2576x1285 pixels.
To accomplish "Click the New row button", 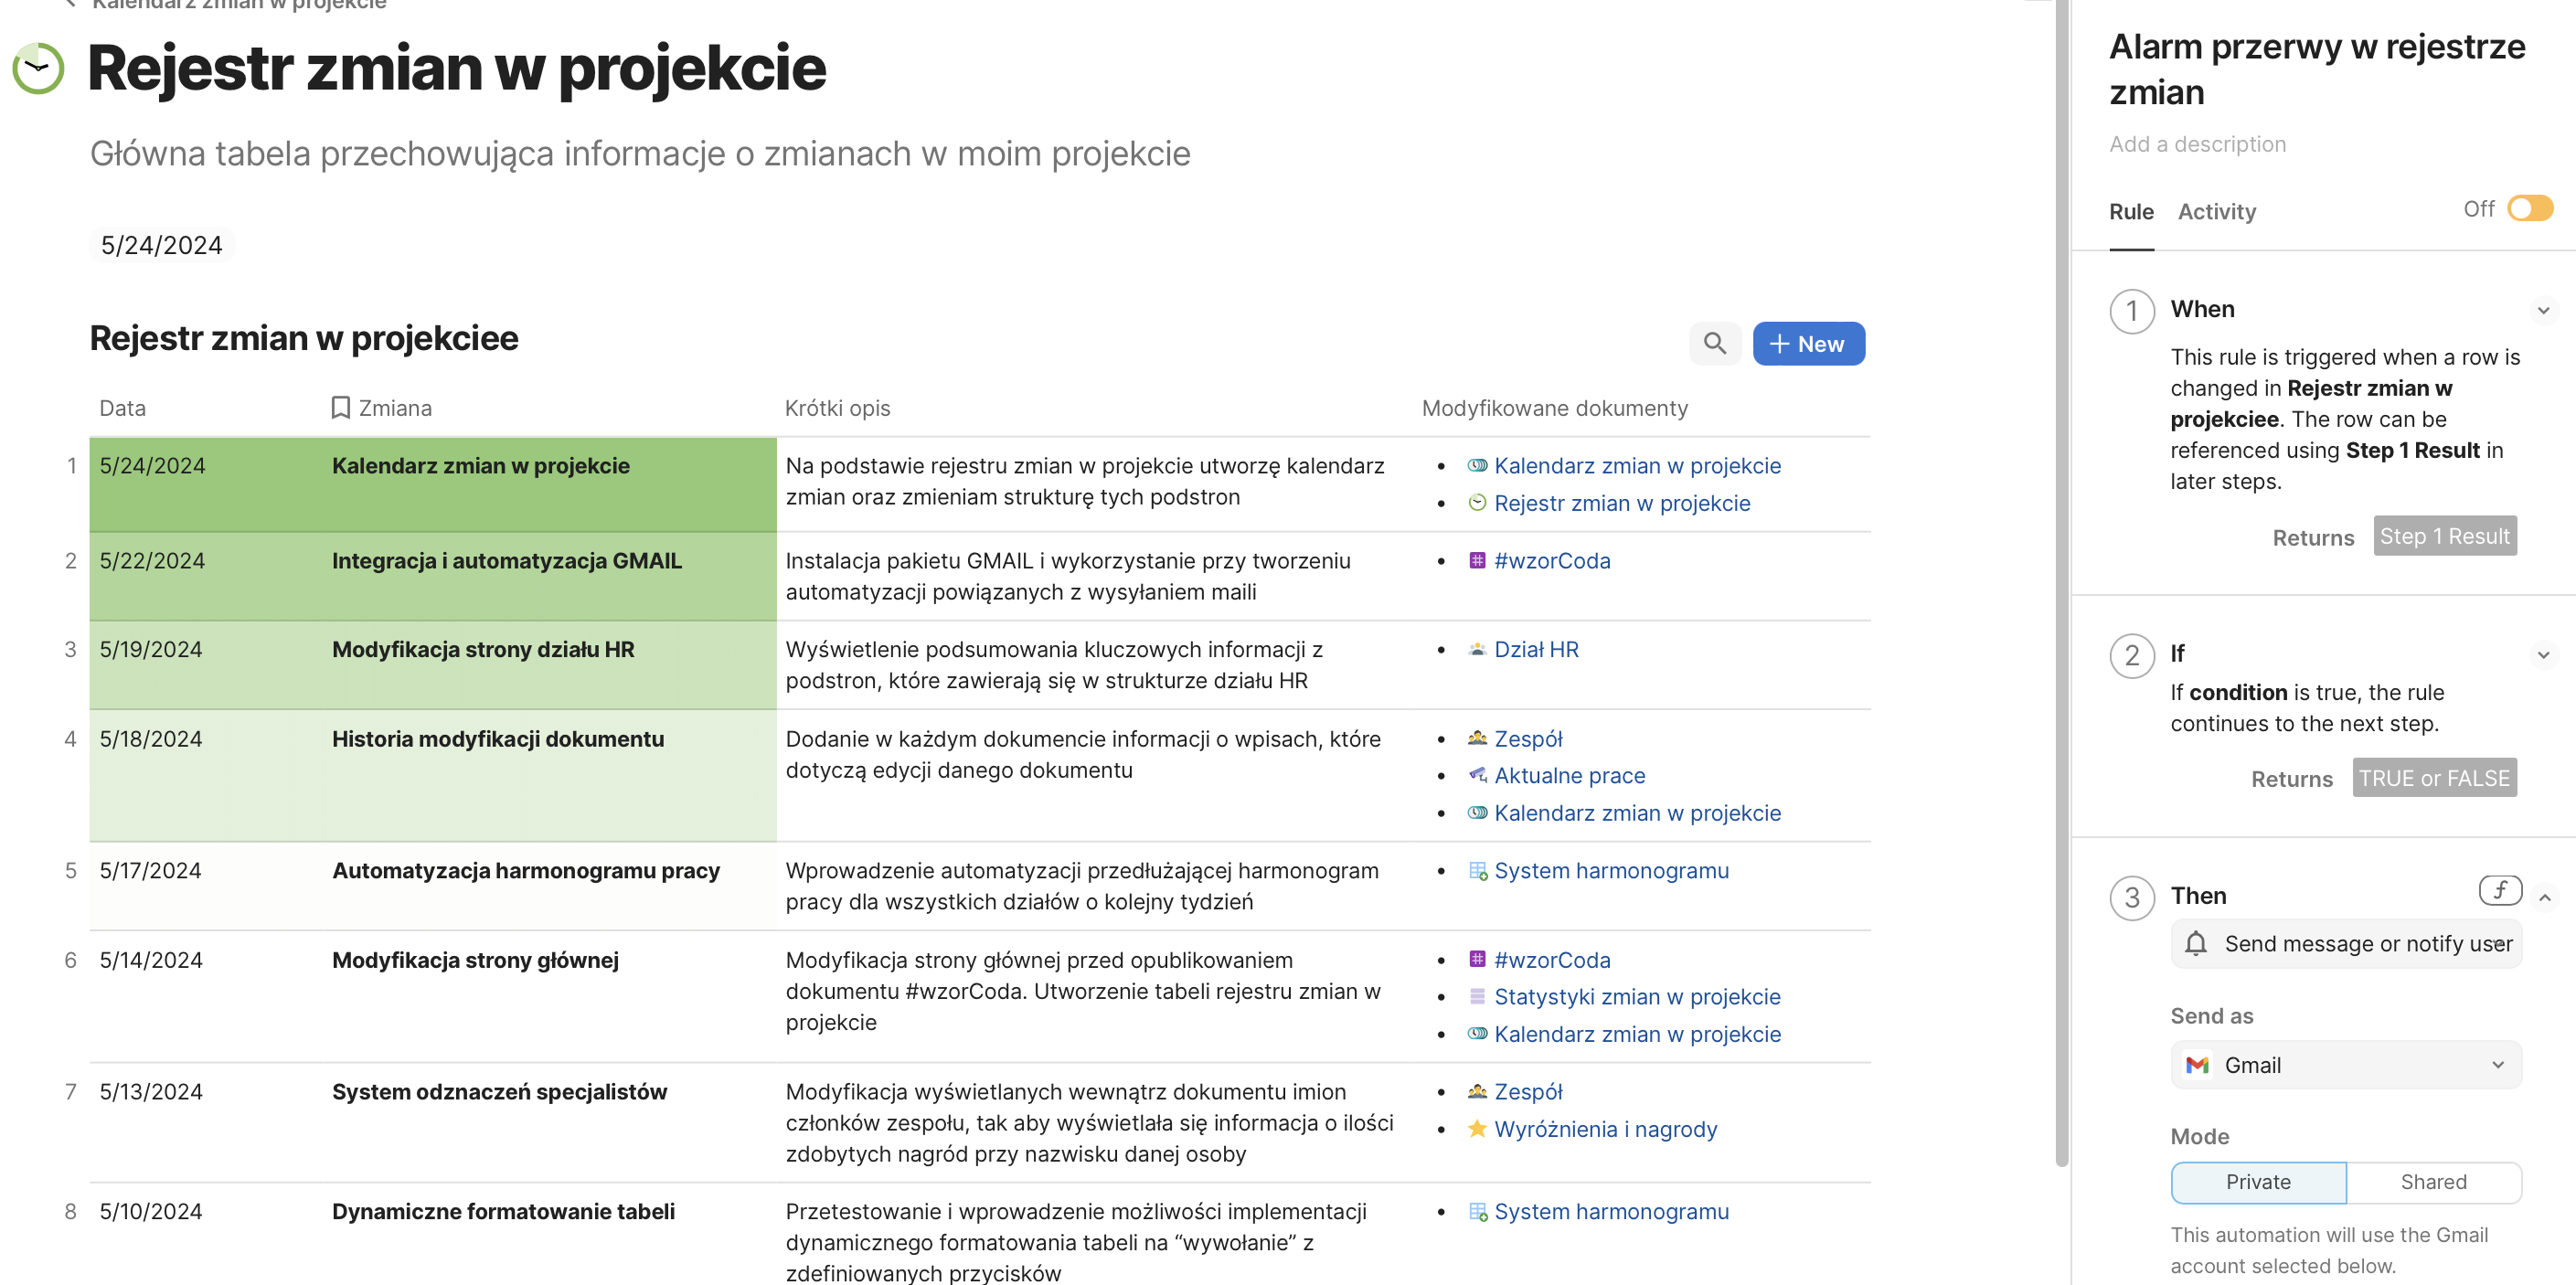I will [x=1807, y=344].
